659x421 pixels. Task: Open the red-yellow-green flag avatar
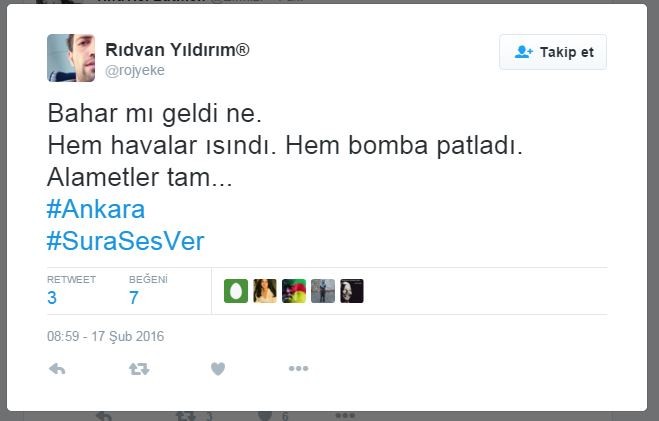tap(294, 291)
